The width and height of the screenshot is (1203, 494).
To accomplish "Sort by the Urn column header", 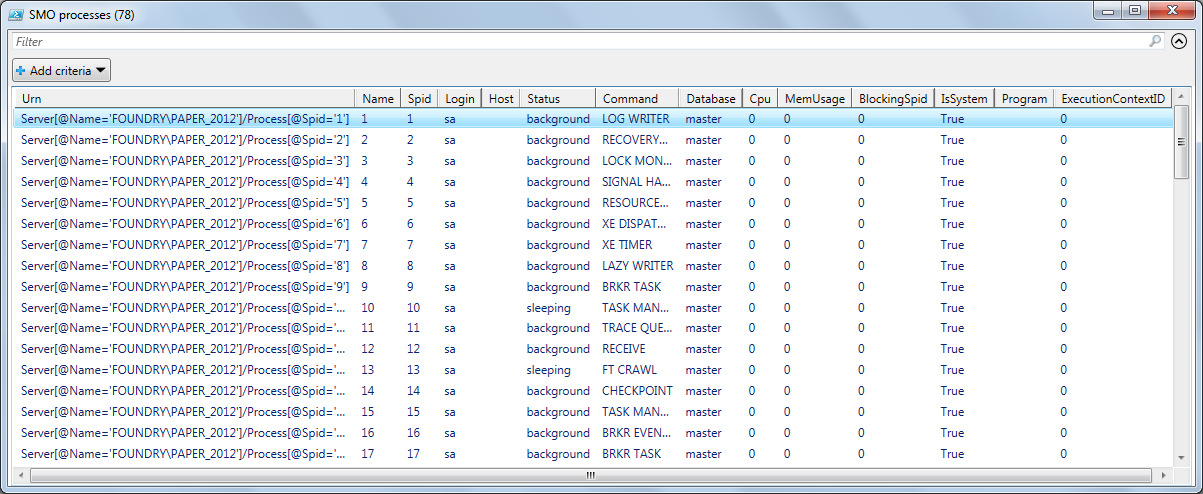I will [184, 98].
